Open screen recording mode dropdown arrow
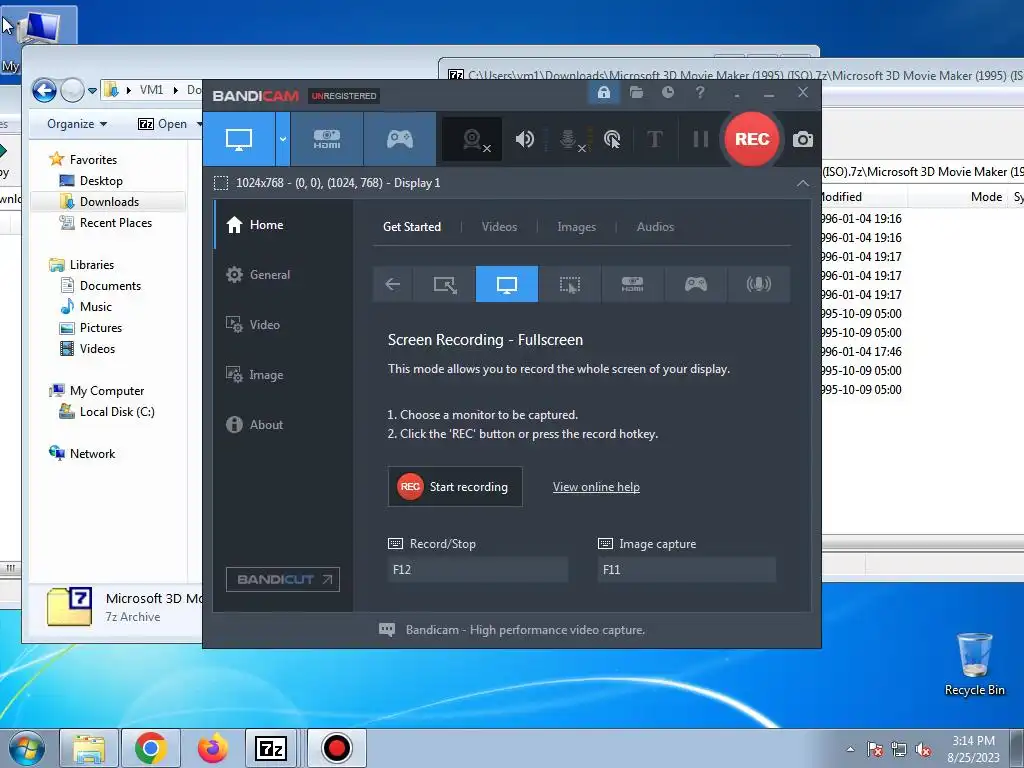This screenshot has width=1024, height=768. click(x=283, y=139)
